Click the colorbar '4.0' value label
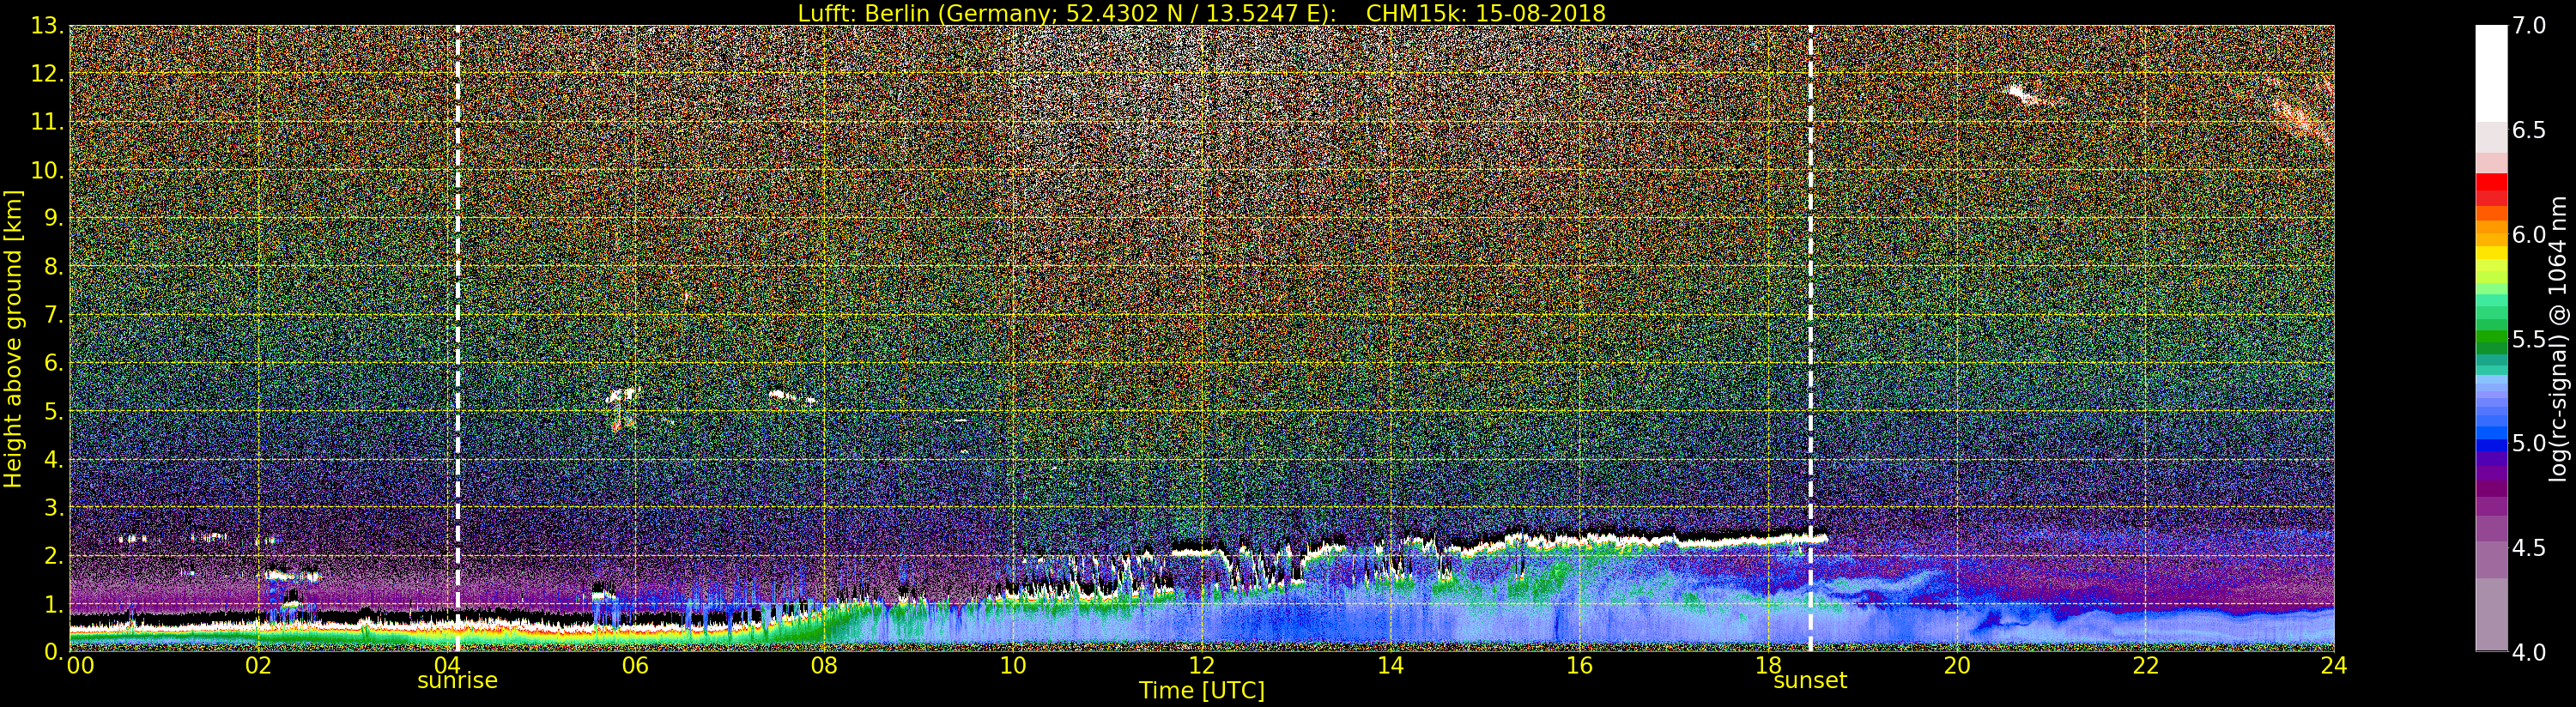Image resolution: width=2576 pixels, height=707 pixels. tap(2529, 651)
